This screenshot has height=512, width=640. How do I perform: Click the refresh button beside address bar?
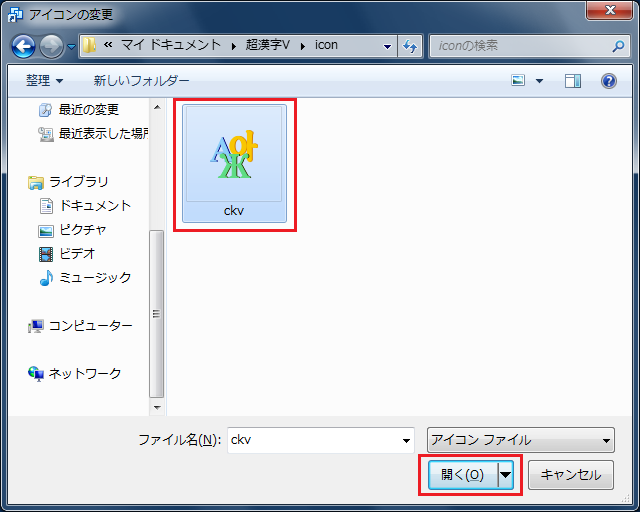[x=410, y=46]
